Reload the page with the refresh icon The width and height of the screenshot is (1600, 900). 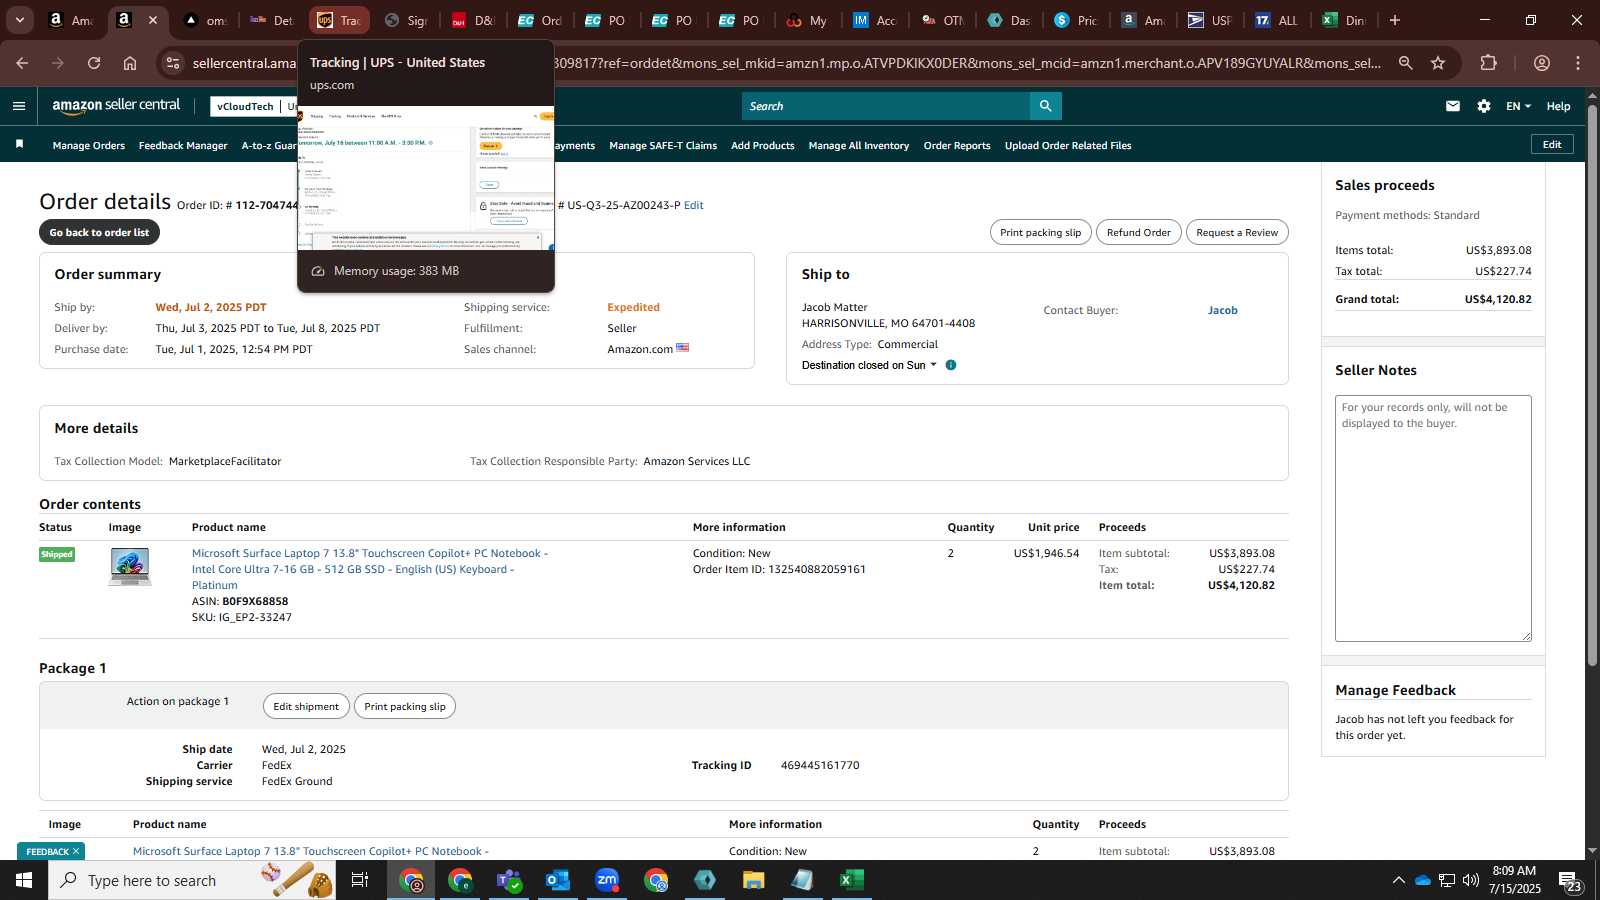[x=94, y=63]
